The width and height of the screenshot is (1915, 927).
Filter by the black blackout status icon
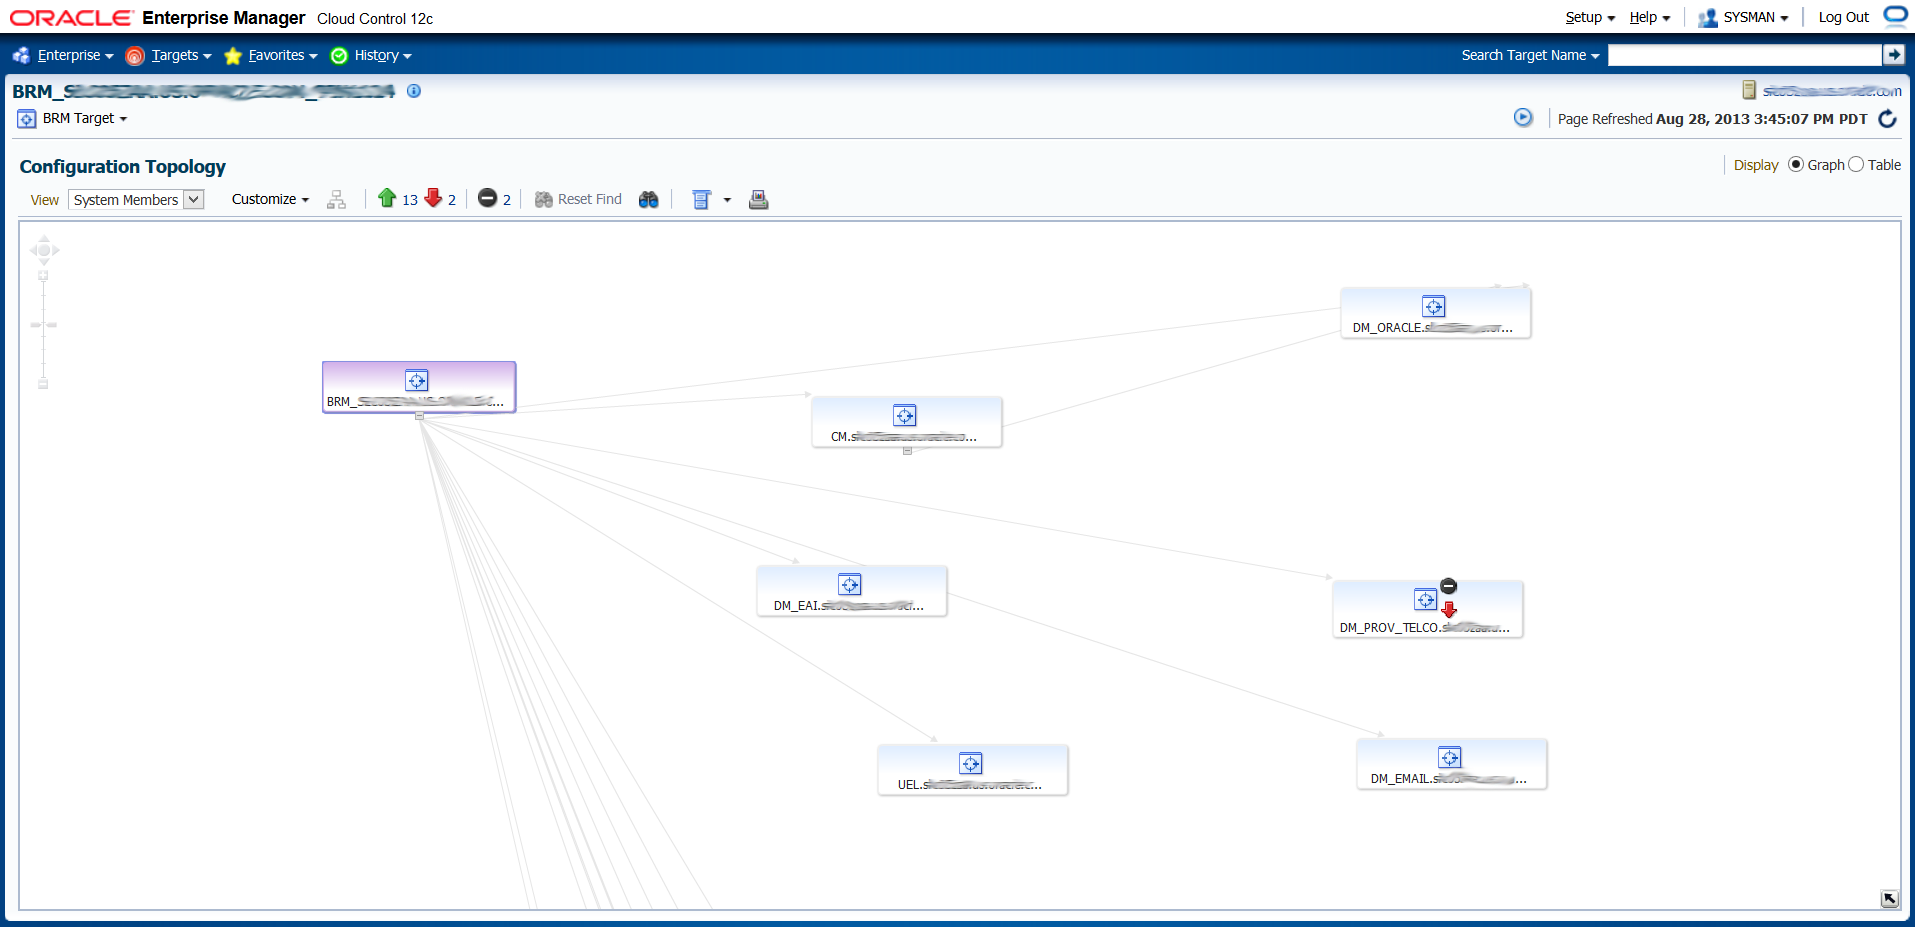click(487, 198)
